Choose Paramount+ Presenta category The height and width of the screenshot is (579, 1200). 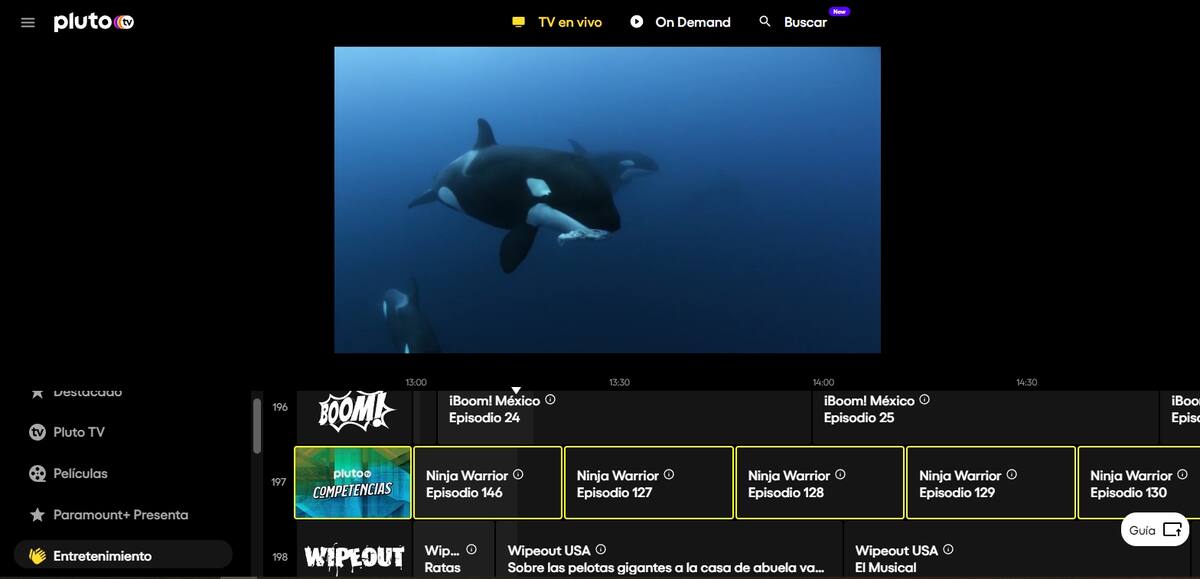[120, 515]
